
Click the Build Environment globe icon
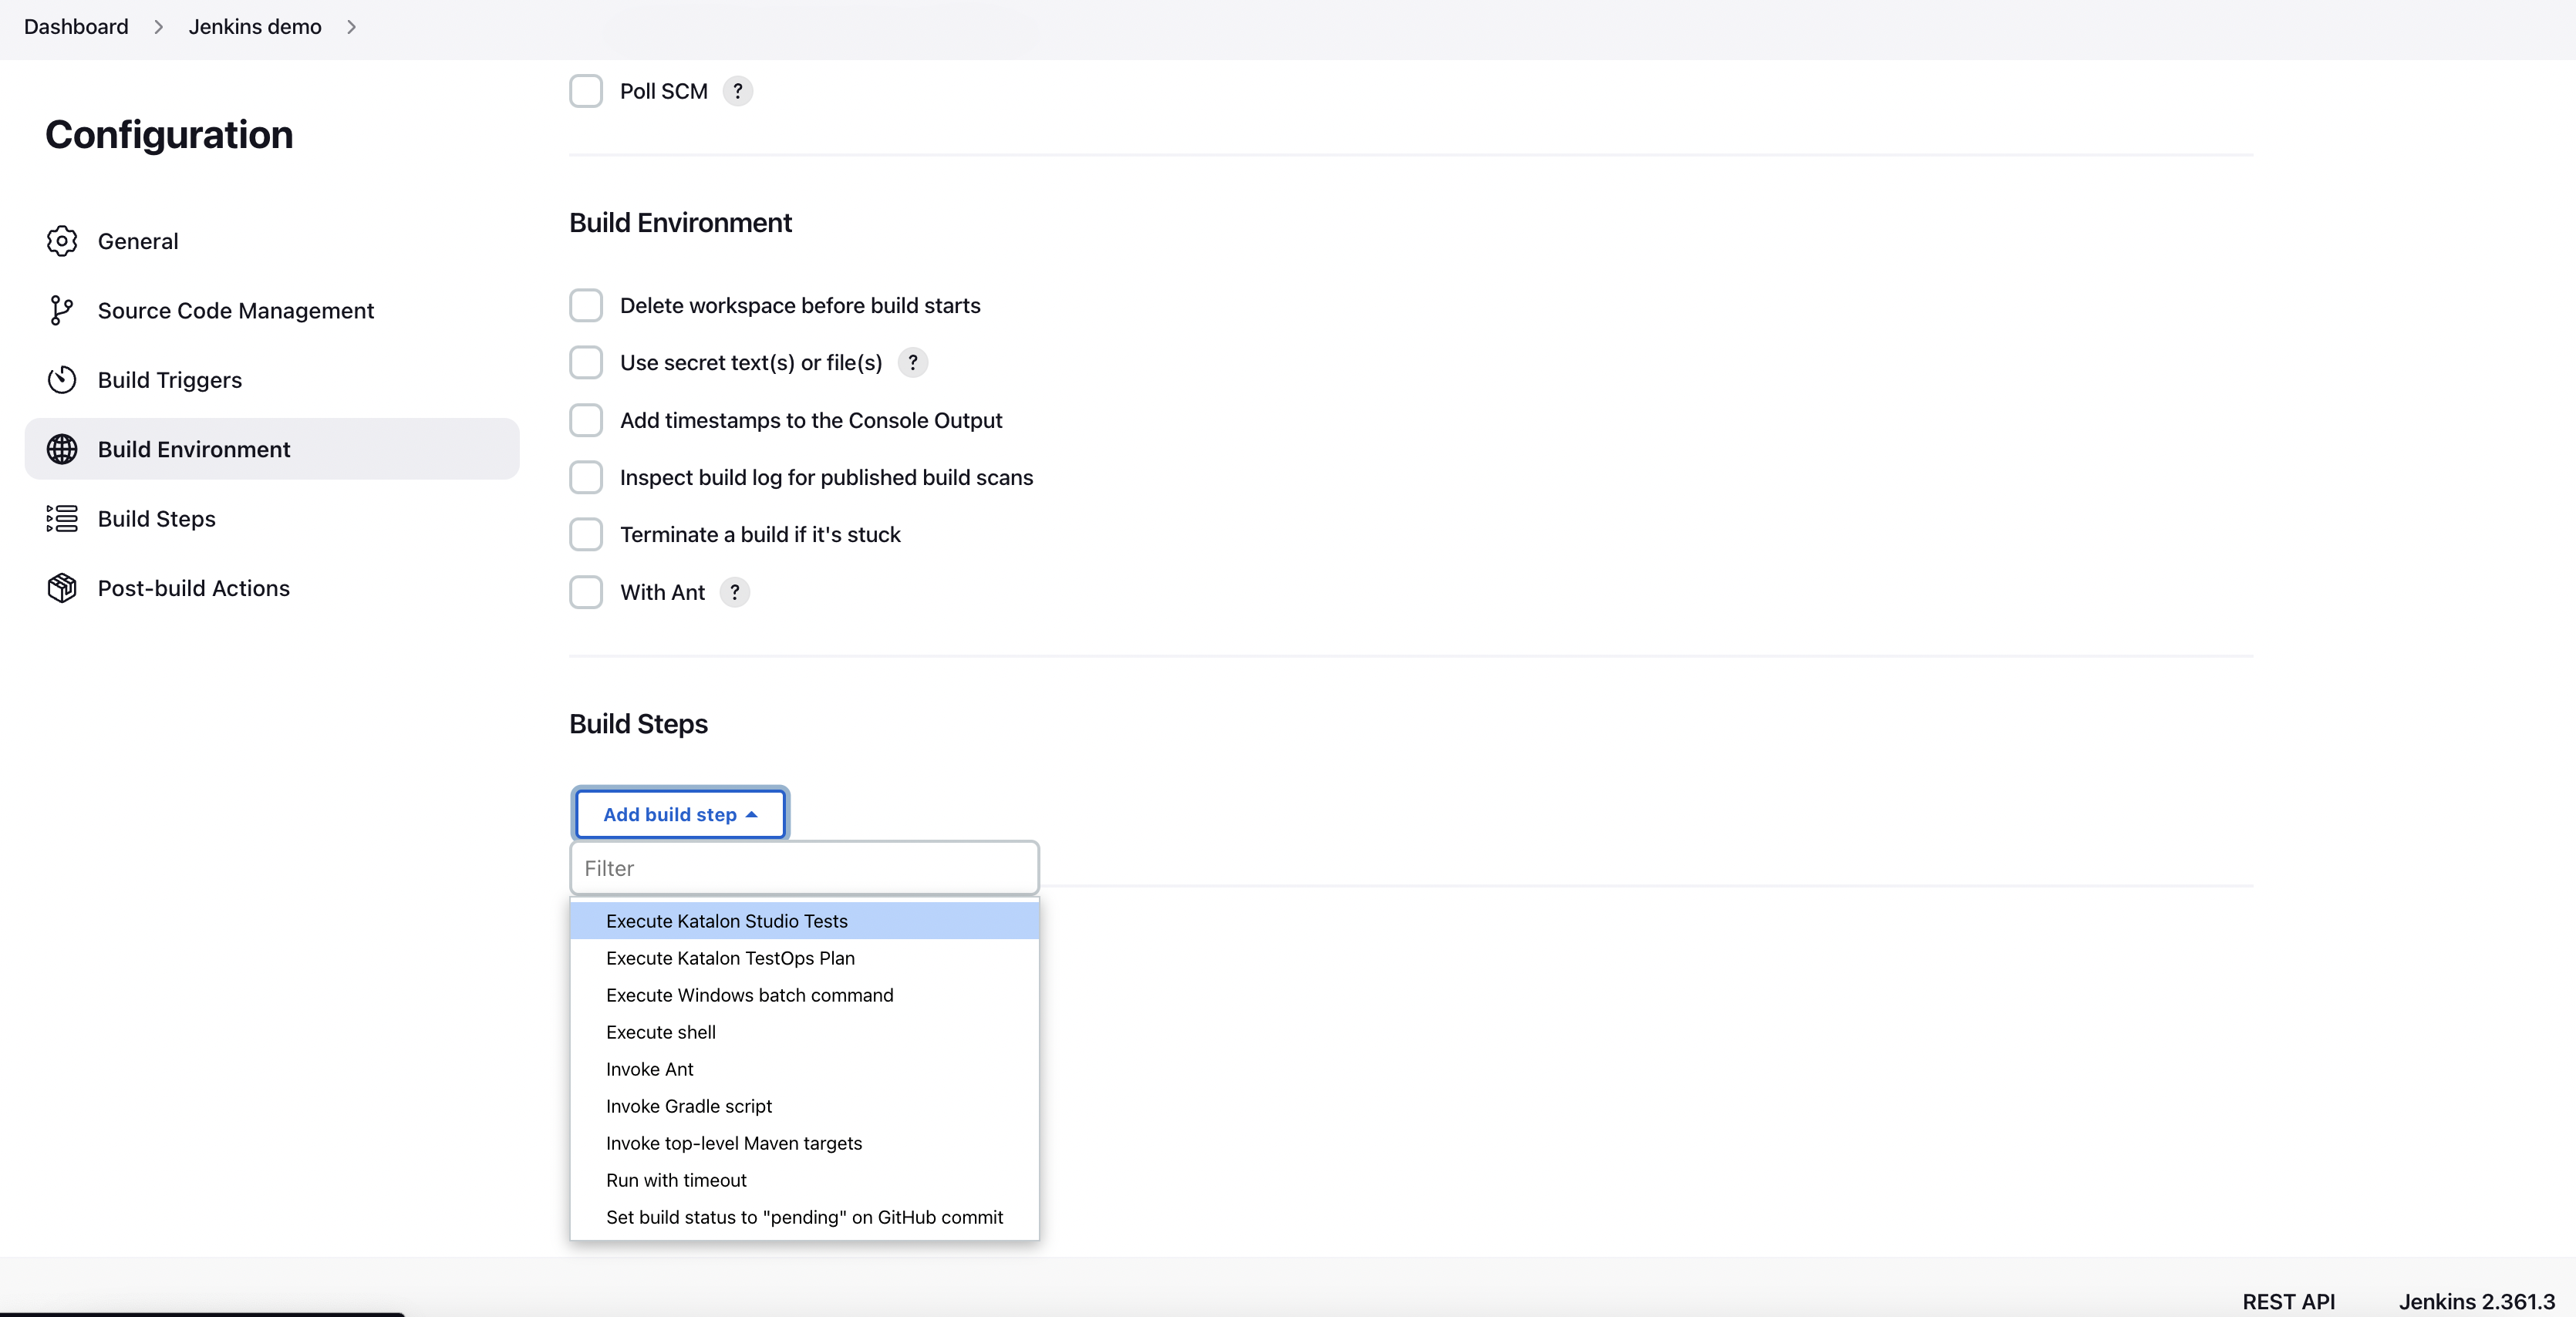click(x=60, y=449)
